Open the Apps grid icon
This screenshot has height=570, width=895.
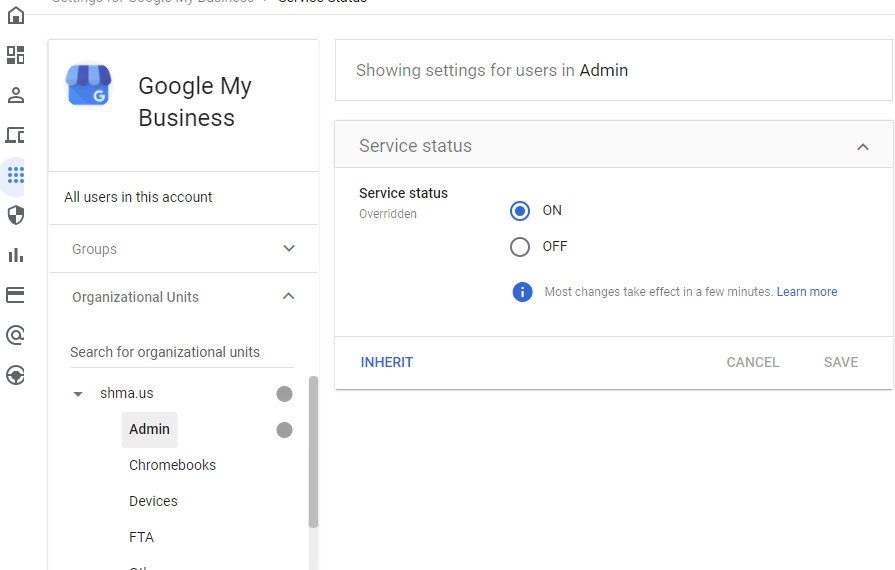15,175
